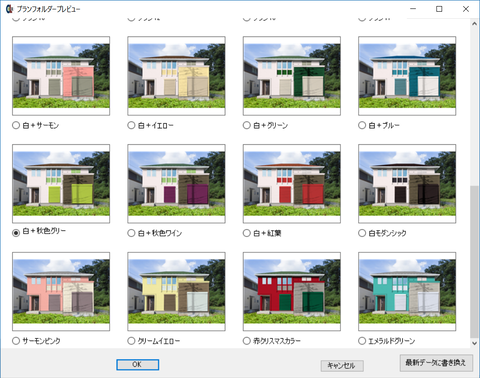
Task: Click the scrollbar down arrow
Action: click(x=474, y=343)
